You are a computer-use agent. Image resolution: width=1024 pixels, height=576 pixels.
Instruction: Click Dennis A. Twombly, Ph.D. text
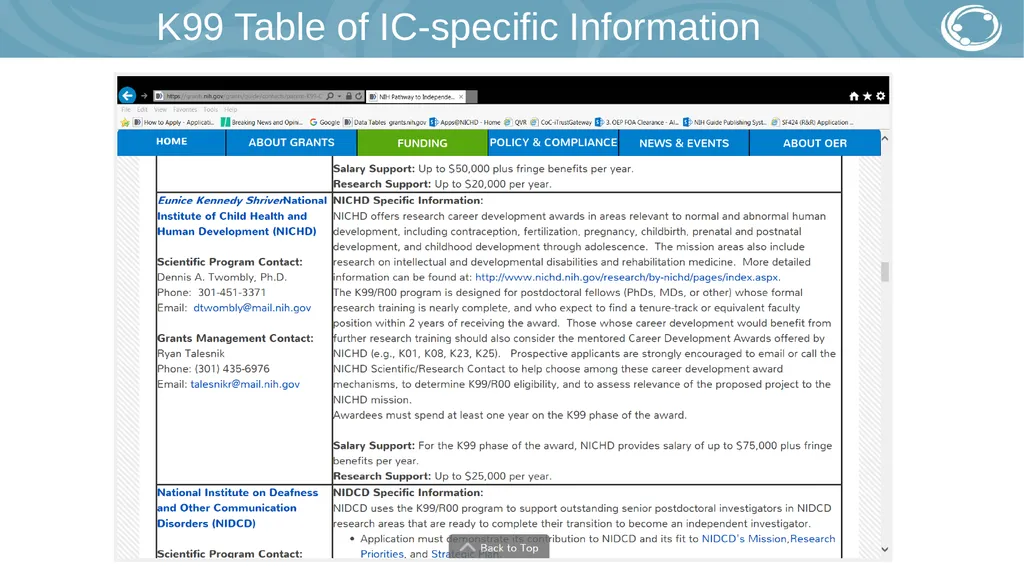(222, 277)
